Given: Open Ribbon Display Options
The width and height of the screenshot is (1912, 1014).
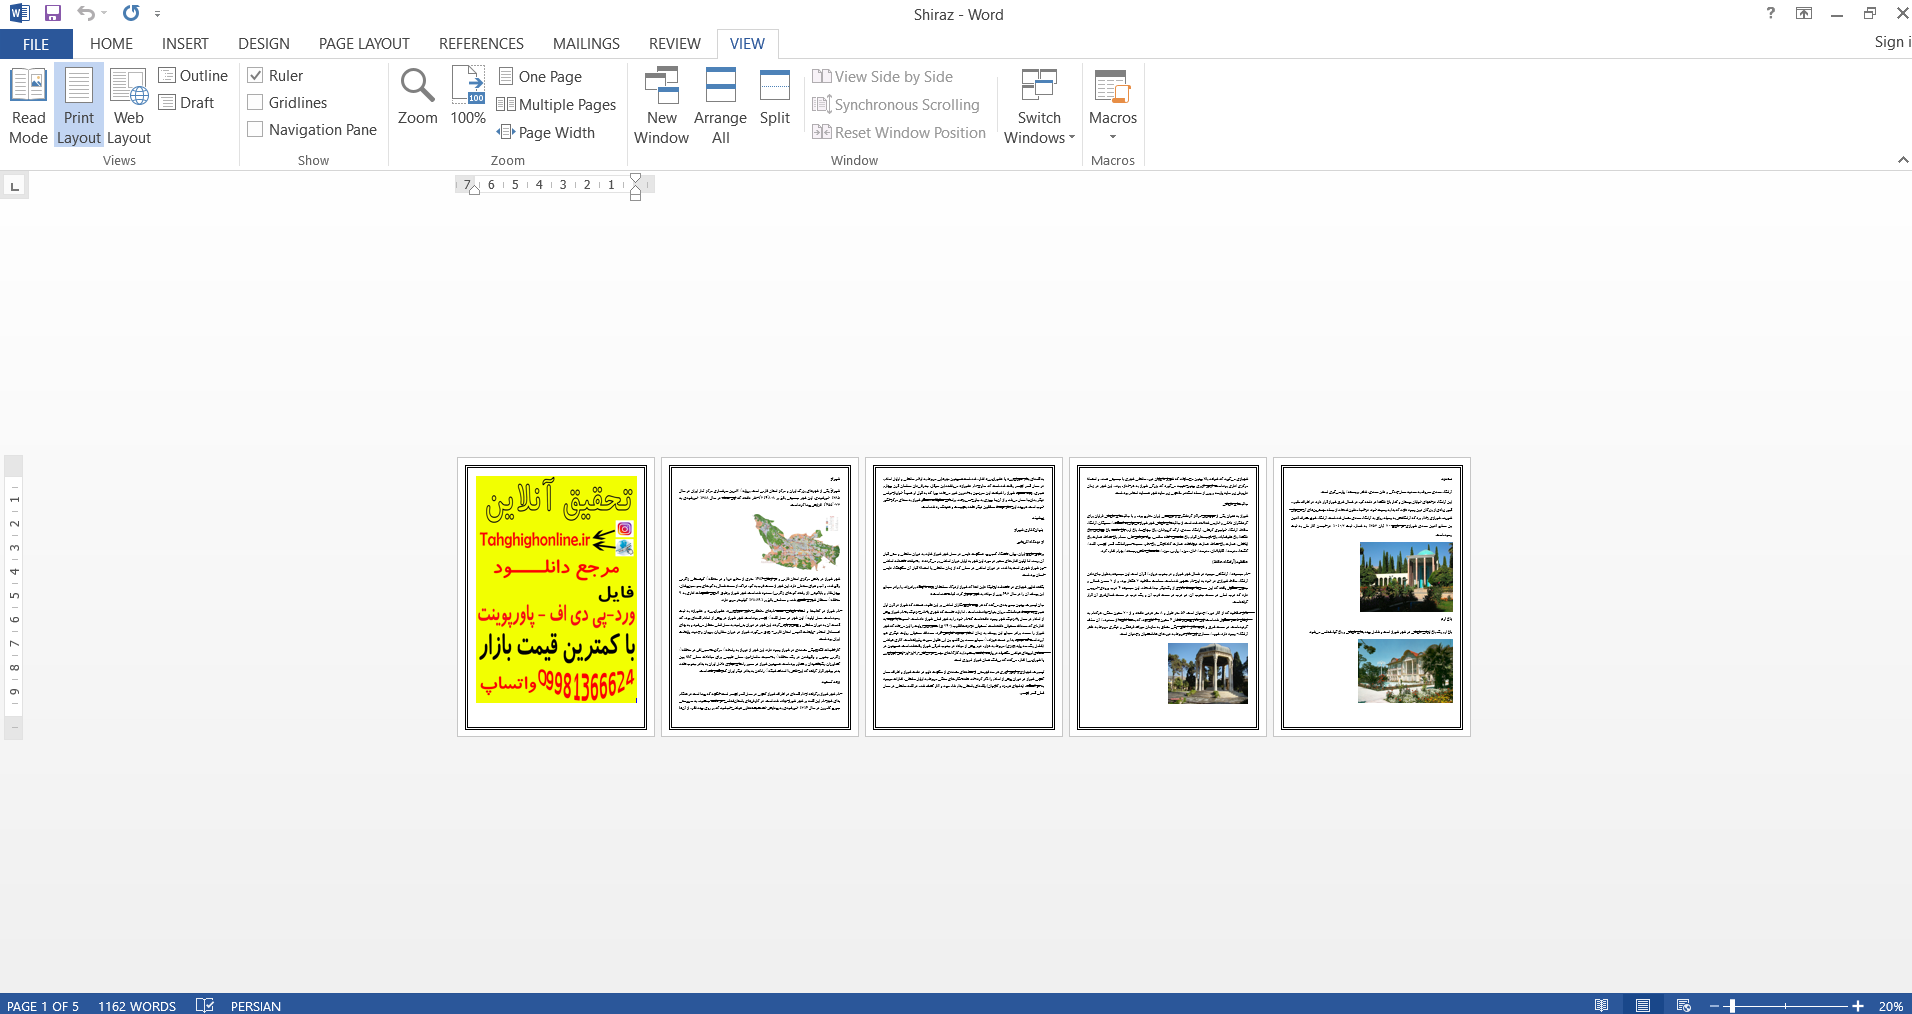Looking at the screenshot, I should coord(1804,14).
